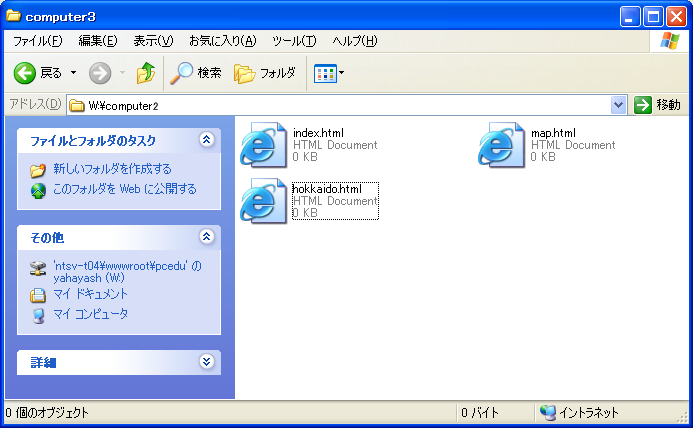Click the My Computer (マイ コンピュータ) link

tap(90, 314)
